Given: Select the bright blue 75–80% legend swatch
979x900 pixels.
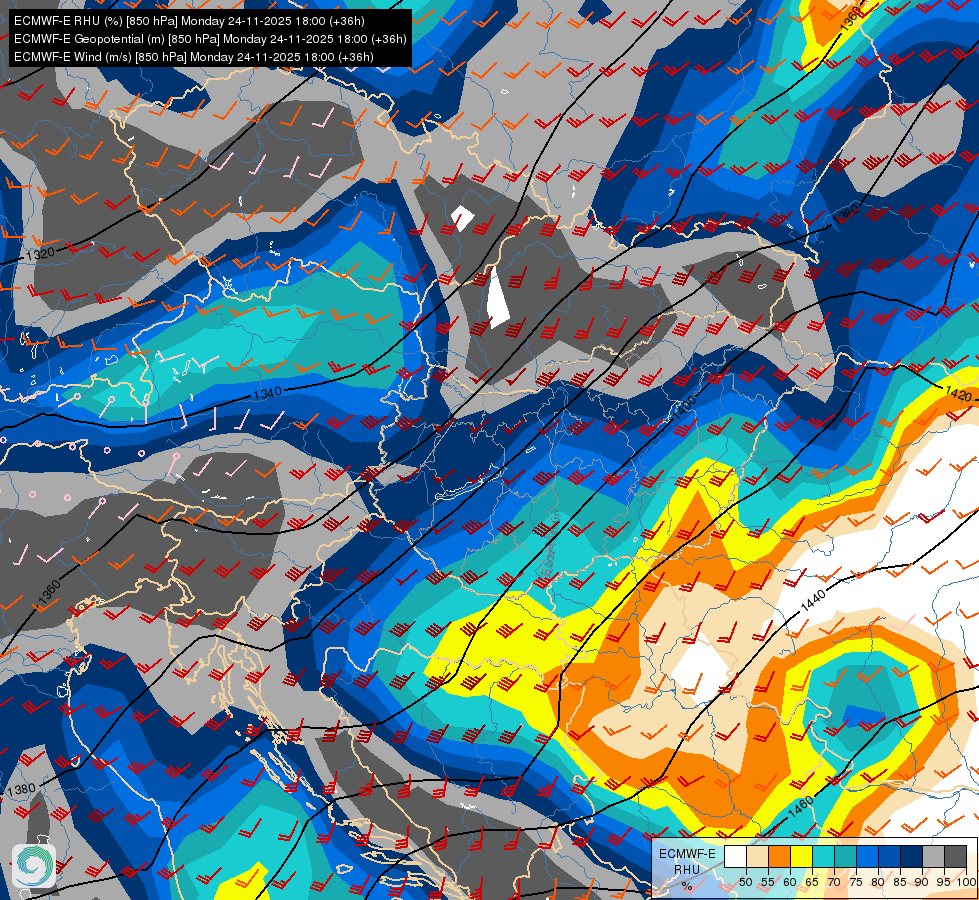Looking at the screenshot, I should tap(867, 857).
